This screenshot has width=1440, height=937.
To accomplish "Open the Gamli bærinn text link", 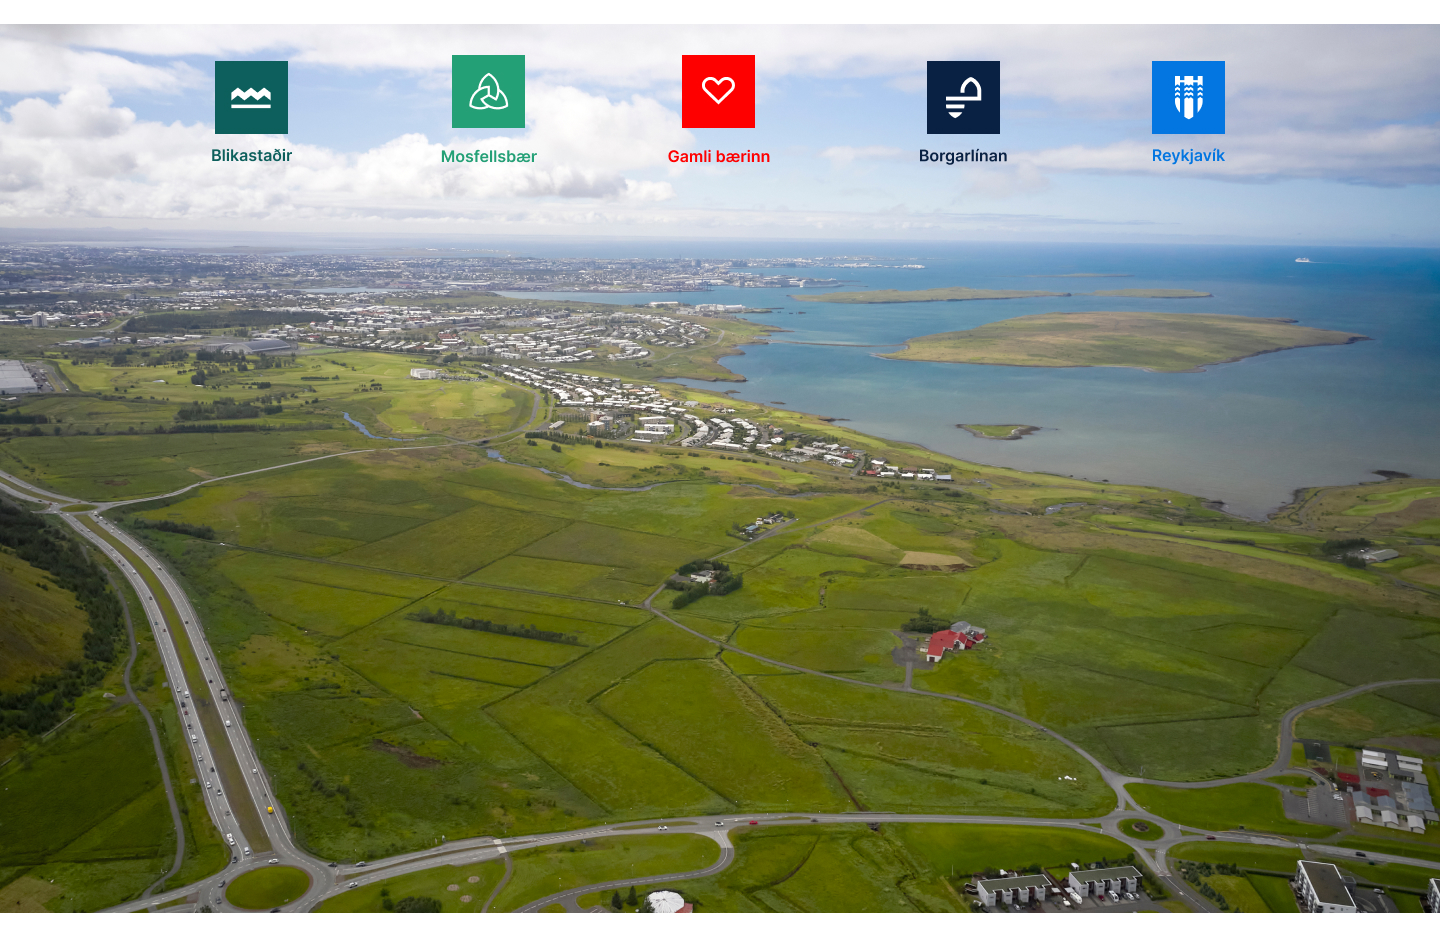I will click(719, 156).
